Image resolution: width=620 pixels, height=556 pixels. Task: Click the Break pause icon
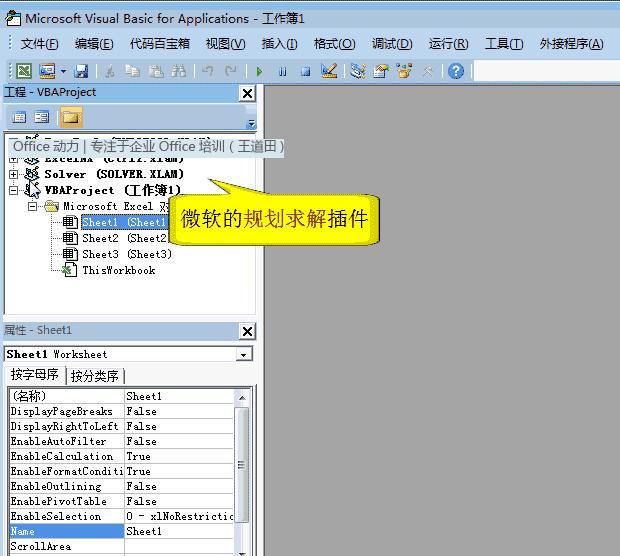282,72
